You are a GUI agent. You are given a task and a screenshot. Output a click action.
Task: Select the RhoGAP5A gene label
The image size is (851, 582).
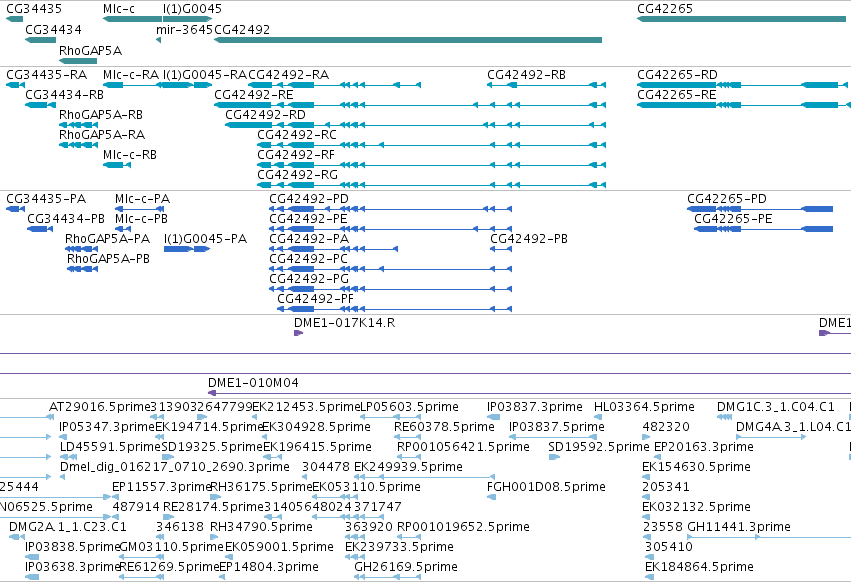90,50
